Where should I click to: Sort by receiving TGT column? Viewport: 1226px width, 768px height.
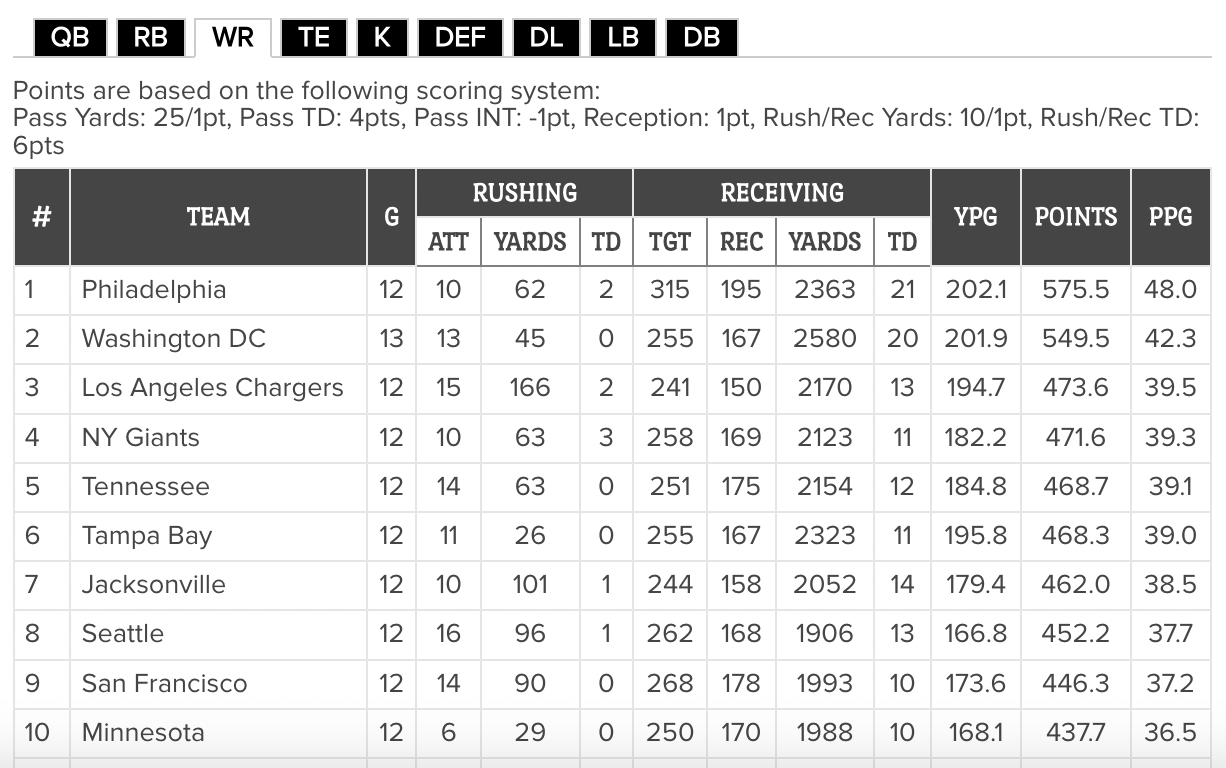[x=669, y=242]
